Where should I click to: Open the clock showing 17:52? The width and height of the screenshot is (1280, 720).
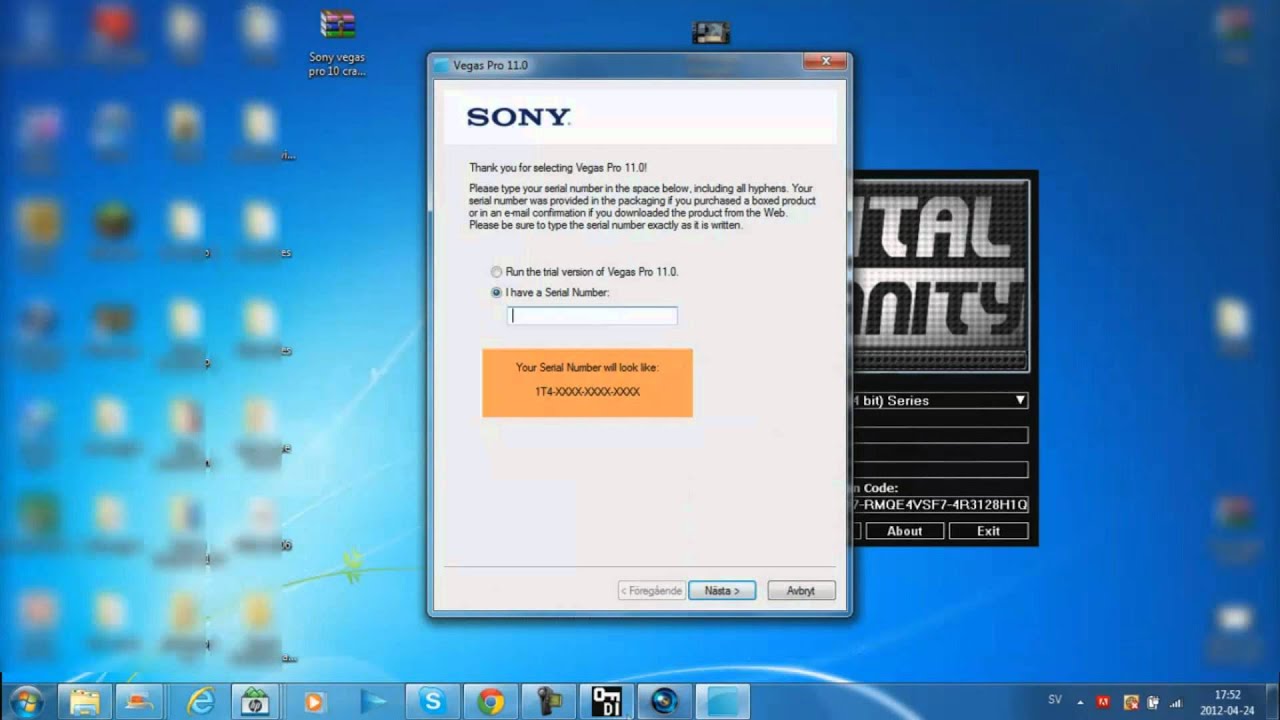(1227, 701)
